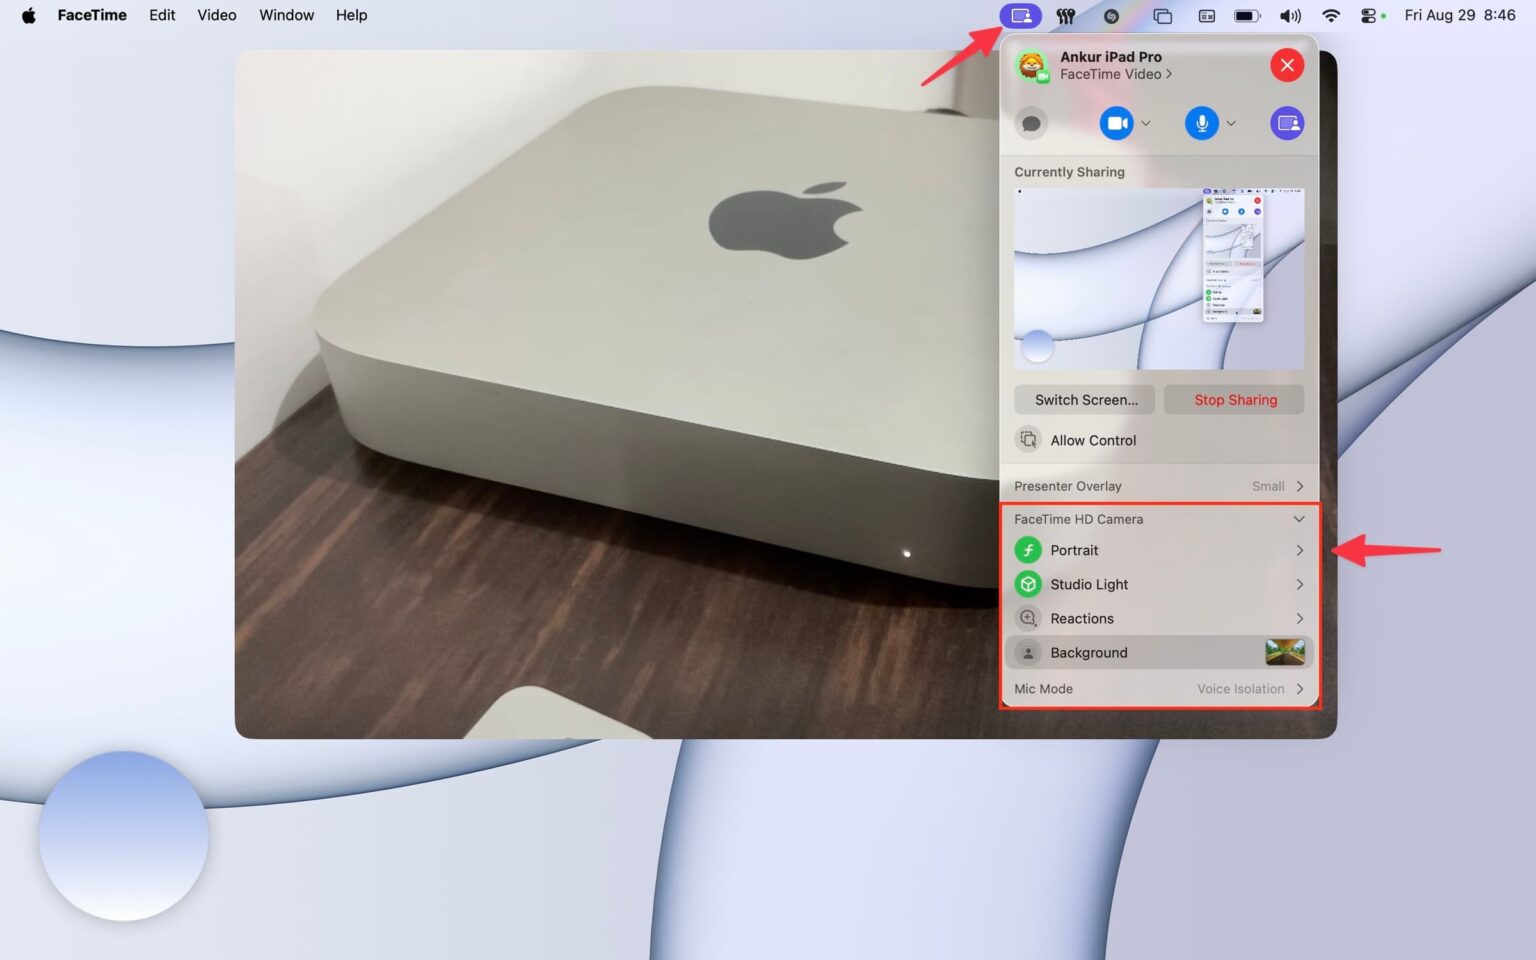Click the Allow Control icon
Image resolution: width=1536 pixels, height=960 pixels.
coord(1028,439)
